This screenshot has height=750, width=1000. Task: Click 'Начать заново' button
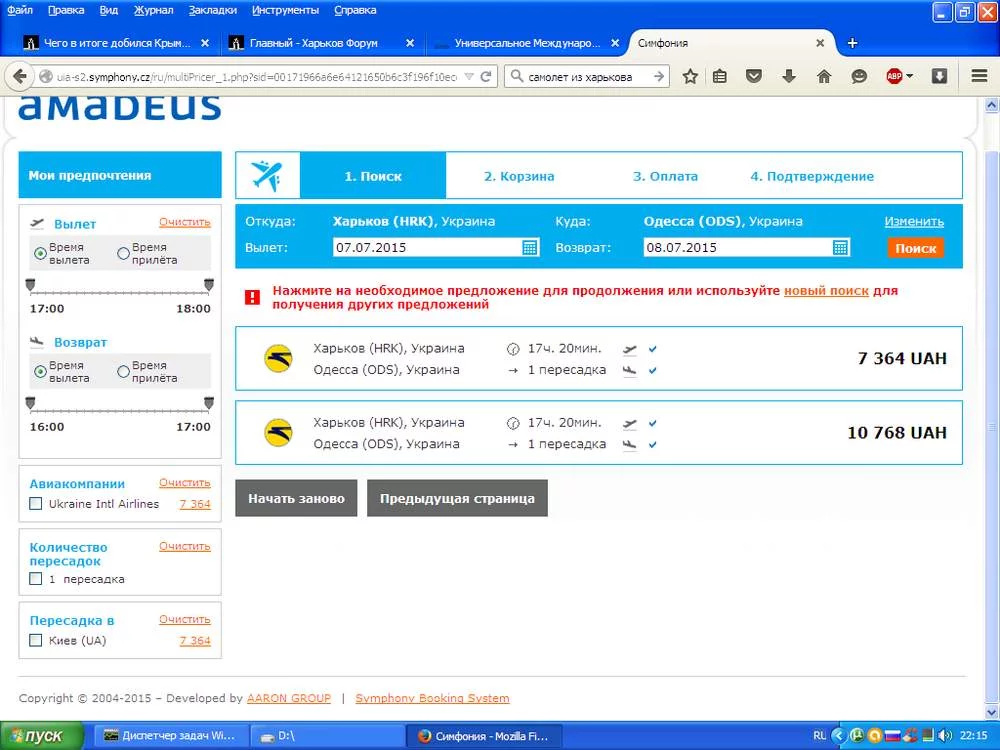pyautogui.click(x=296, y=498)
